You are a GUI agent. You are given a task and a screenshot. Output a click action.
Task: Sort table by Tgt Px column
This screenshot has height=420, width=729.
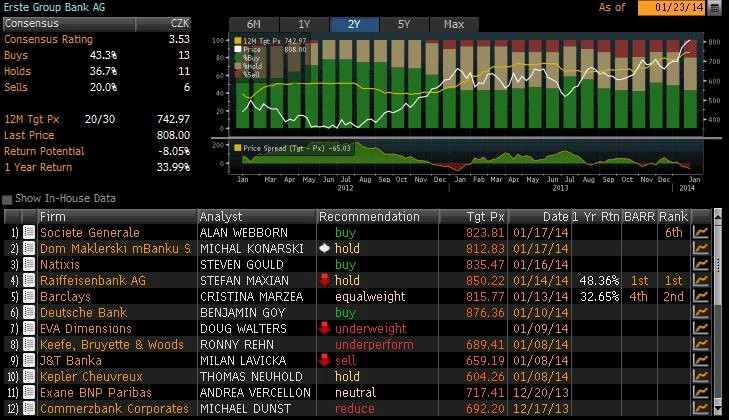[473, 217]
